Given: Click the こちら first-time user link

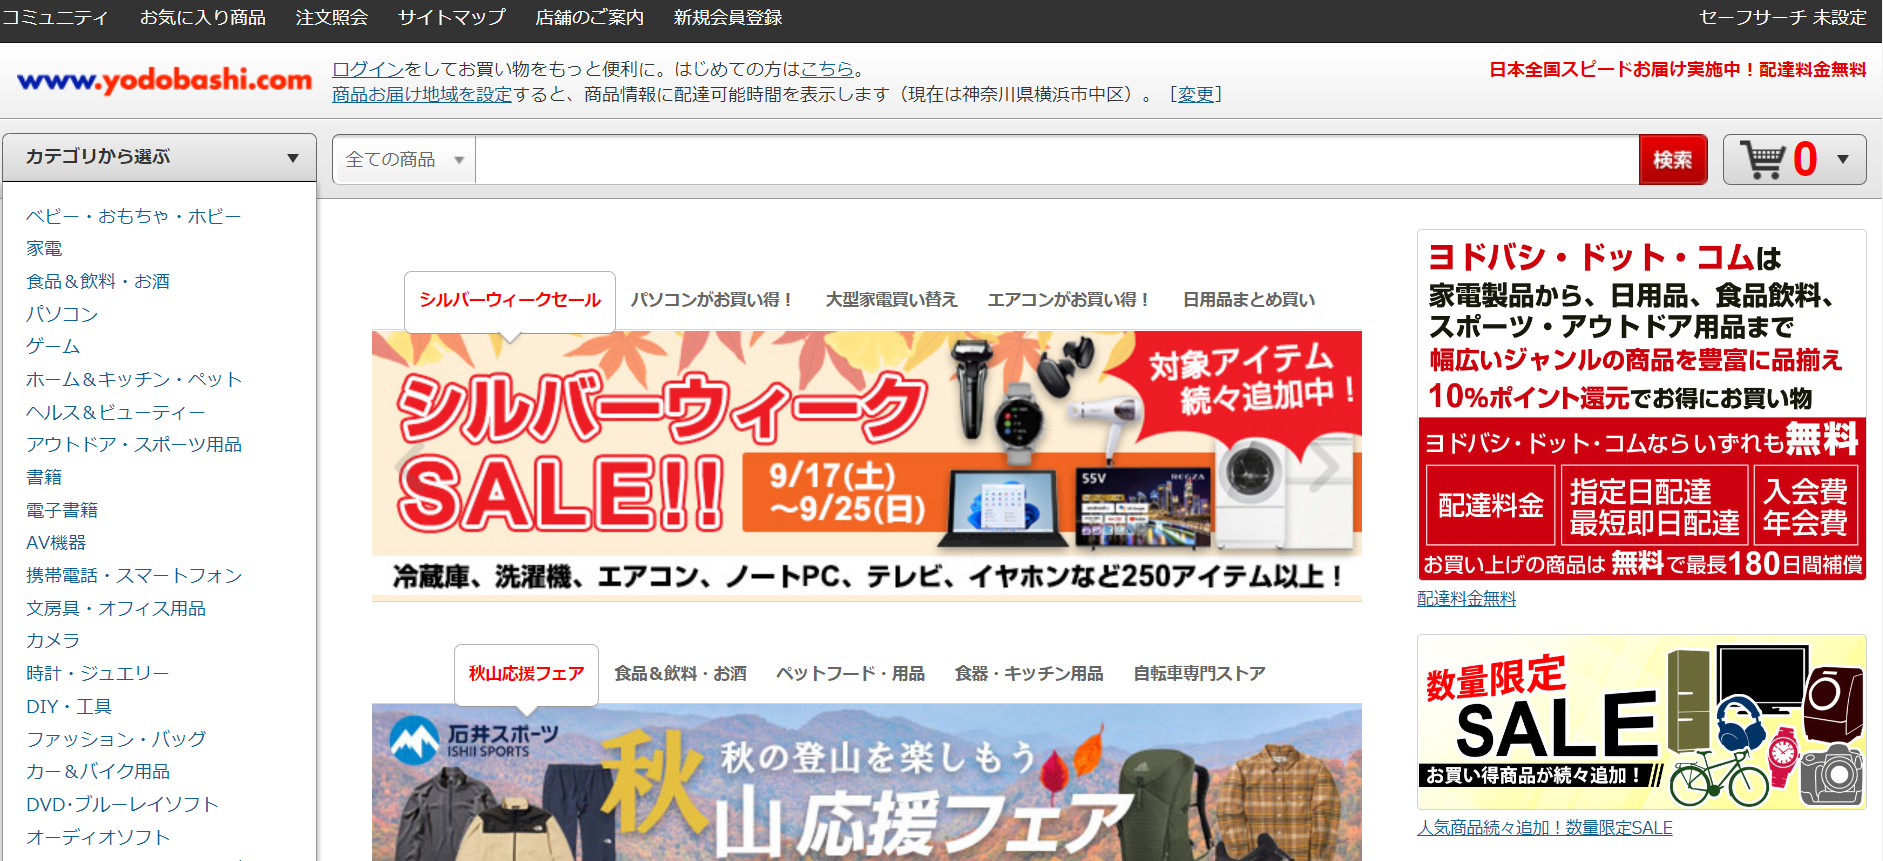Looking at the screenshot, I should tap(827, 69).
